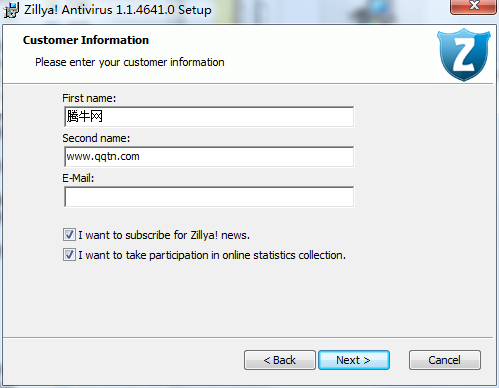Image resolution: width=499 pixels, height=388 pixels.
Task: Click the "Second name:" label
Action: click(96, 138)
